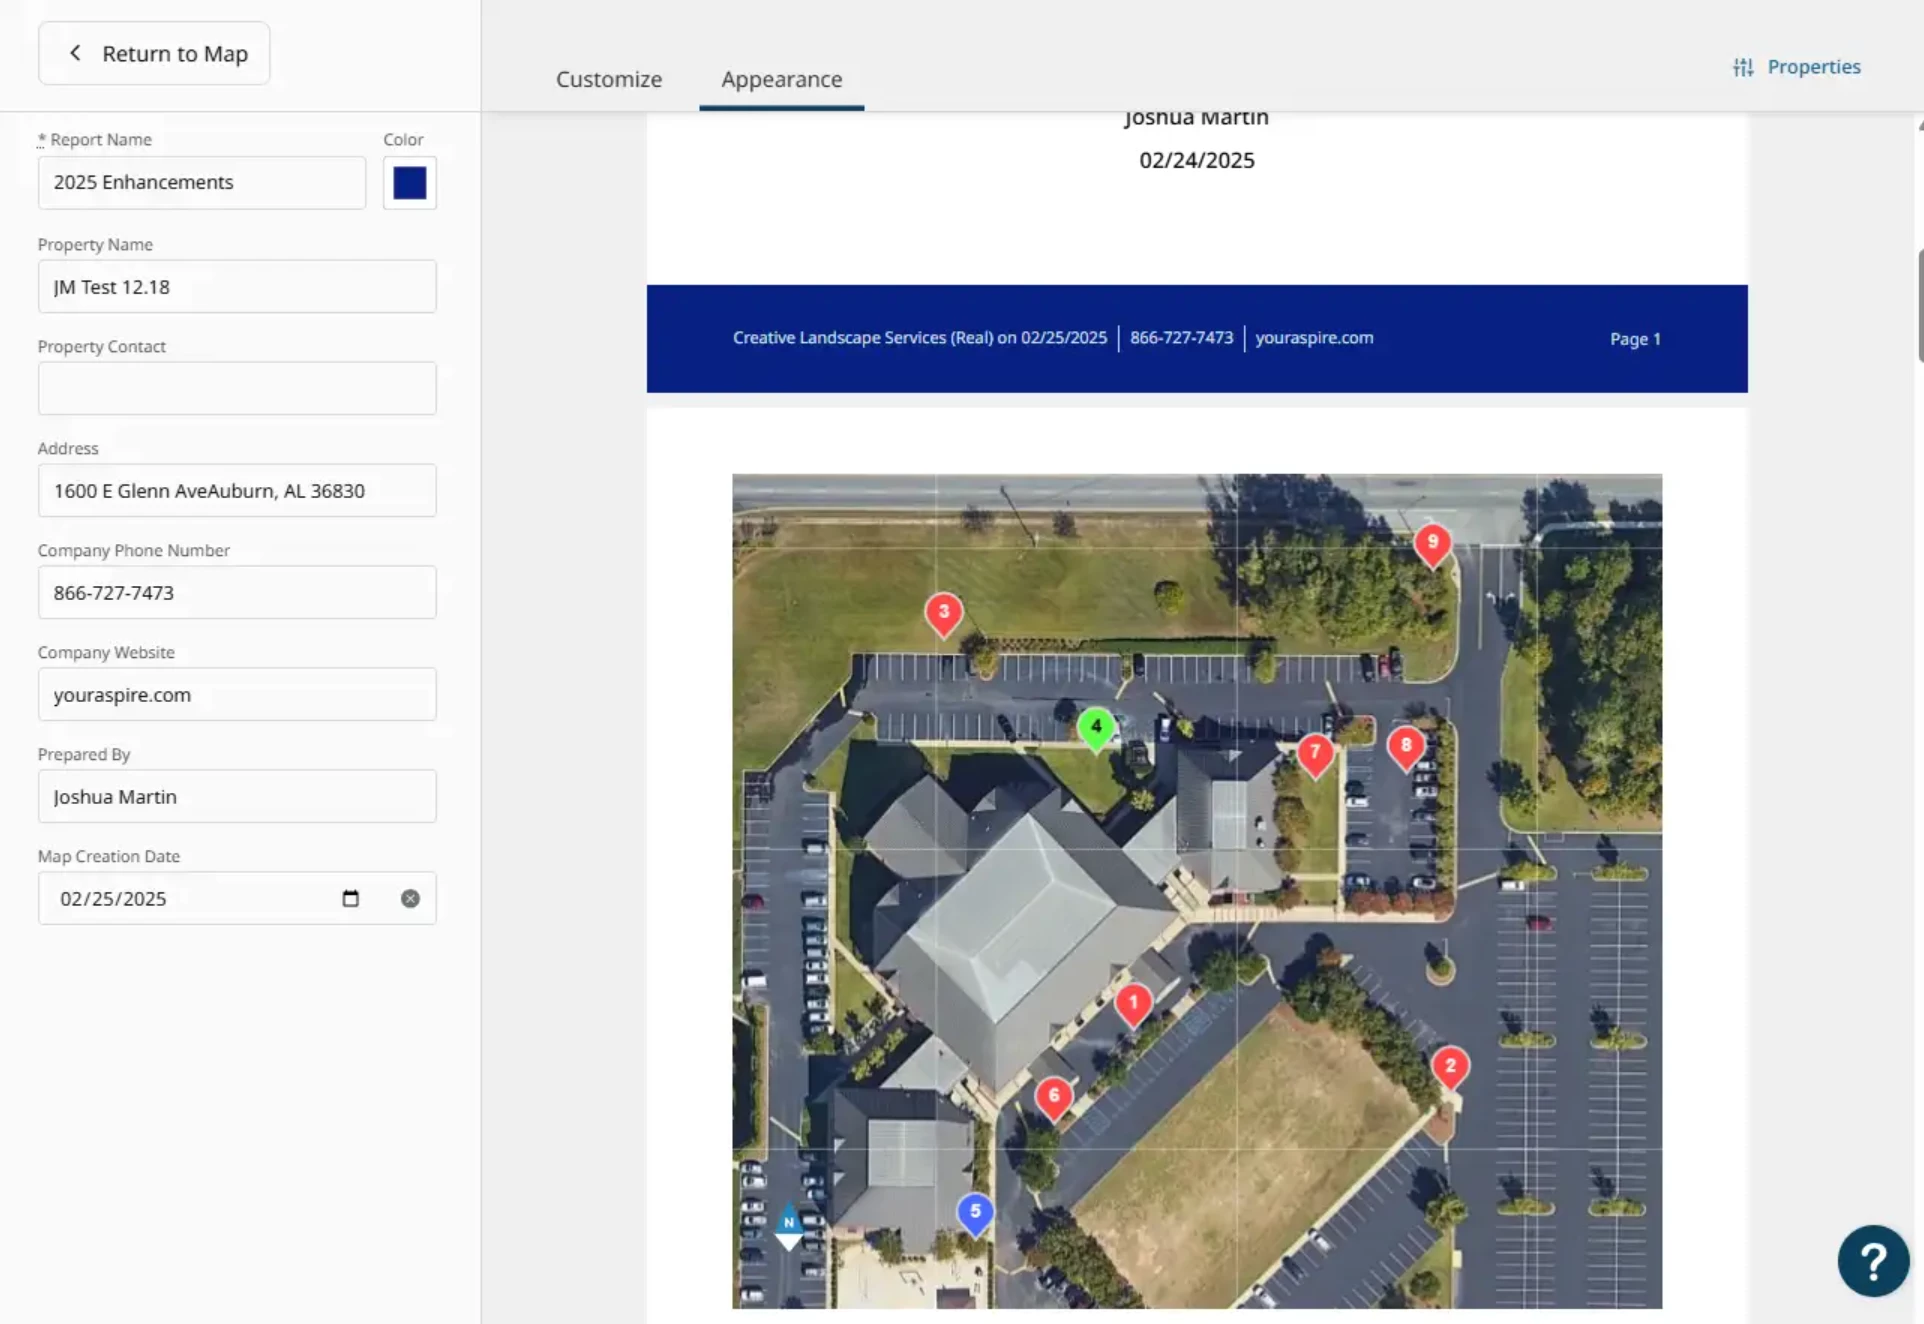Select the Appearance tab
Image resolution: width=1924 pixels, height=1324 pixels.
[x=781, y=79]
